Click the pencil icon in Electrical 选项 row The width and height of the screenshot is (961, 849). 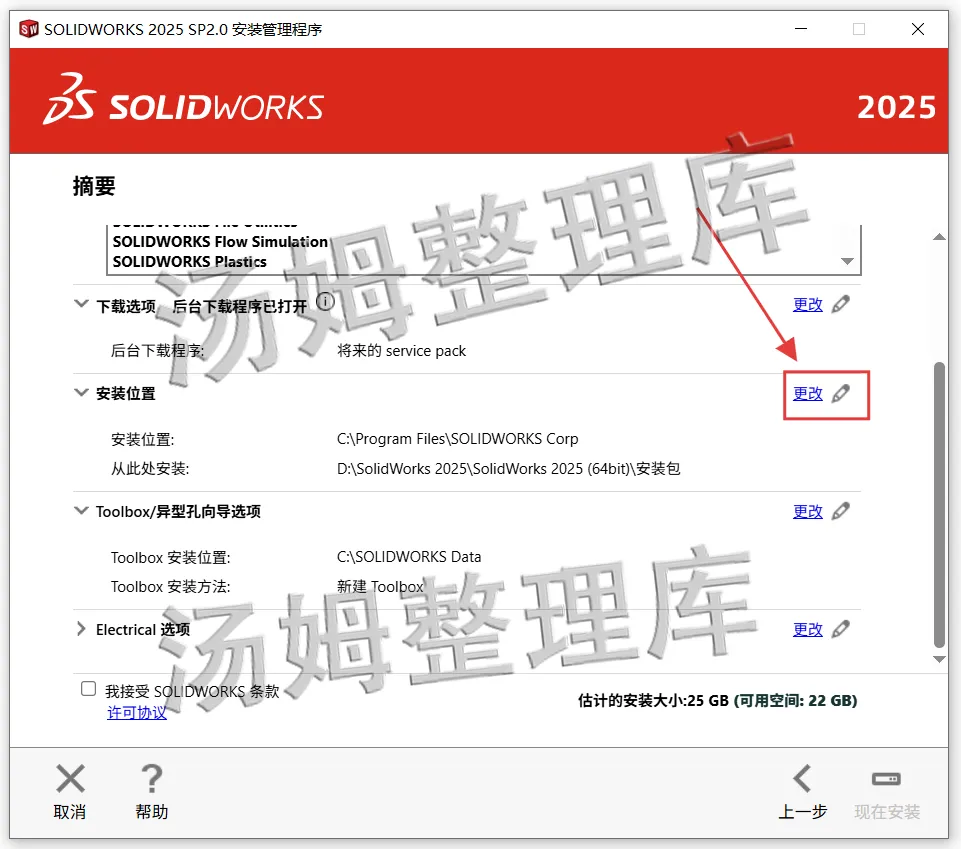pyautogui.click(x=841, y=629)
